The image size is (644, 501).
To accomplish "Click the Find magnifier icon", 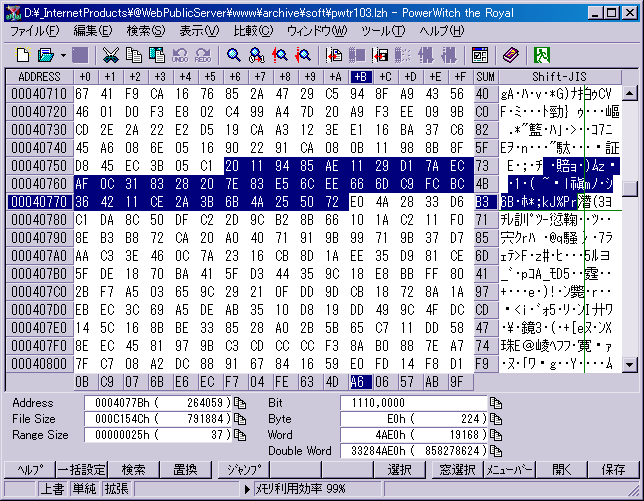I will coord(234,55).
